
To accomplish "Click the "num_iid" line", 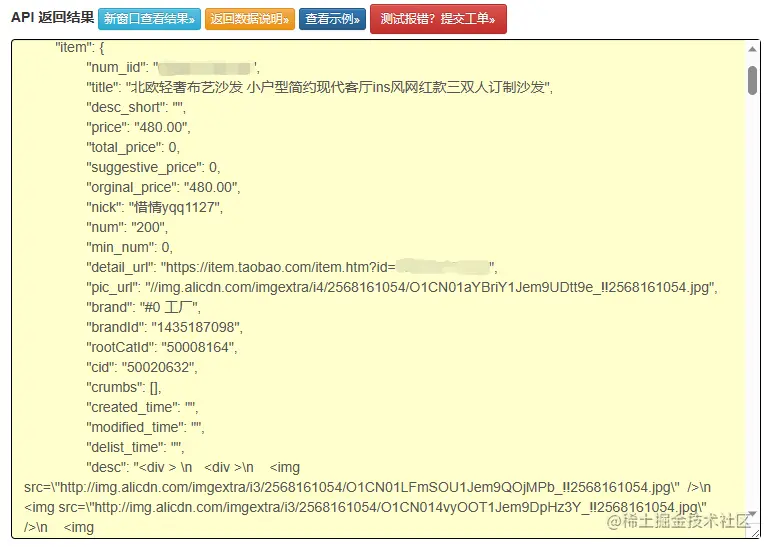I will 173,68.
